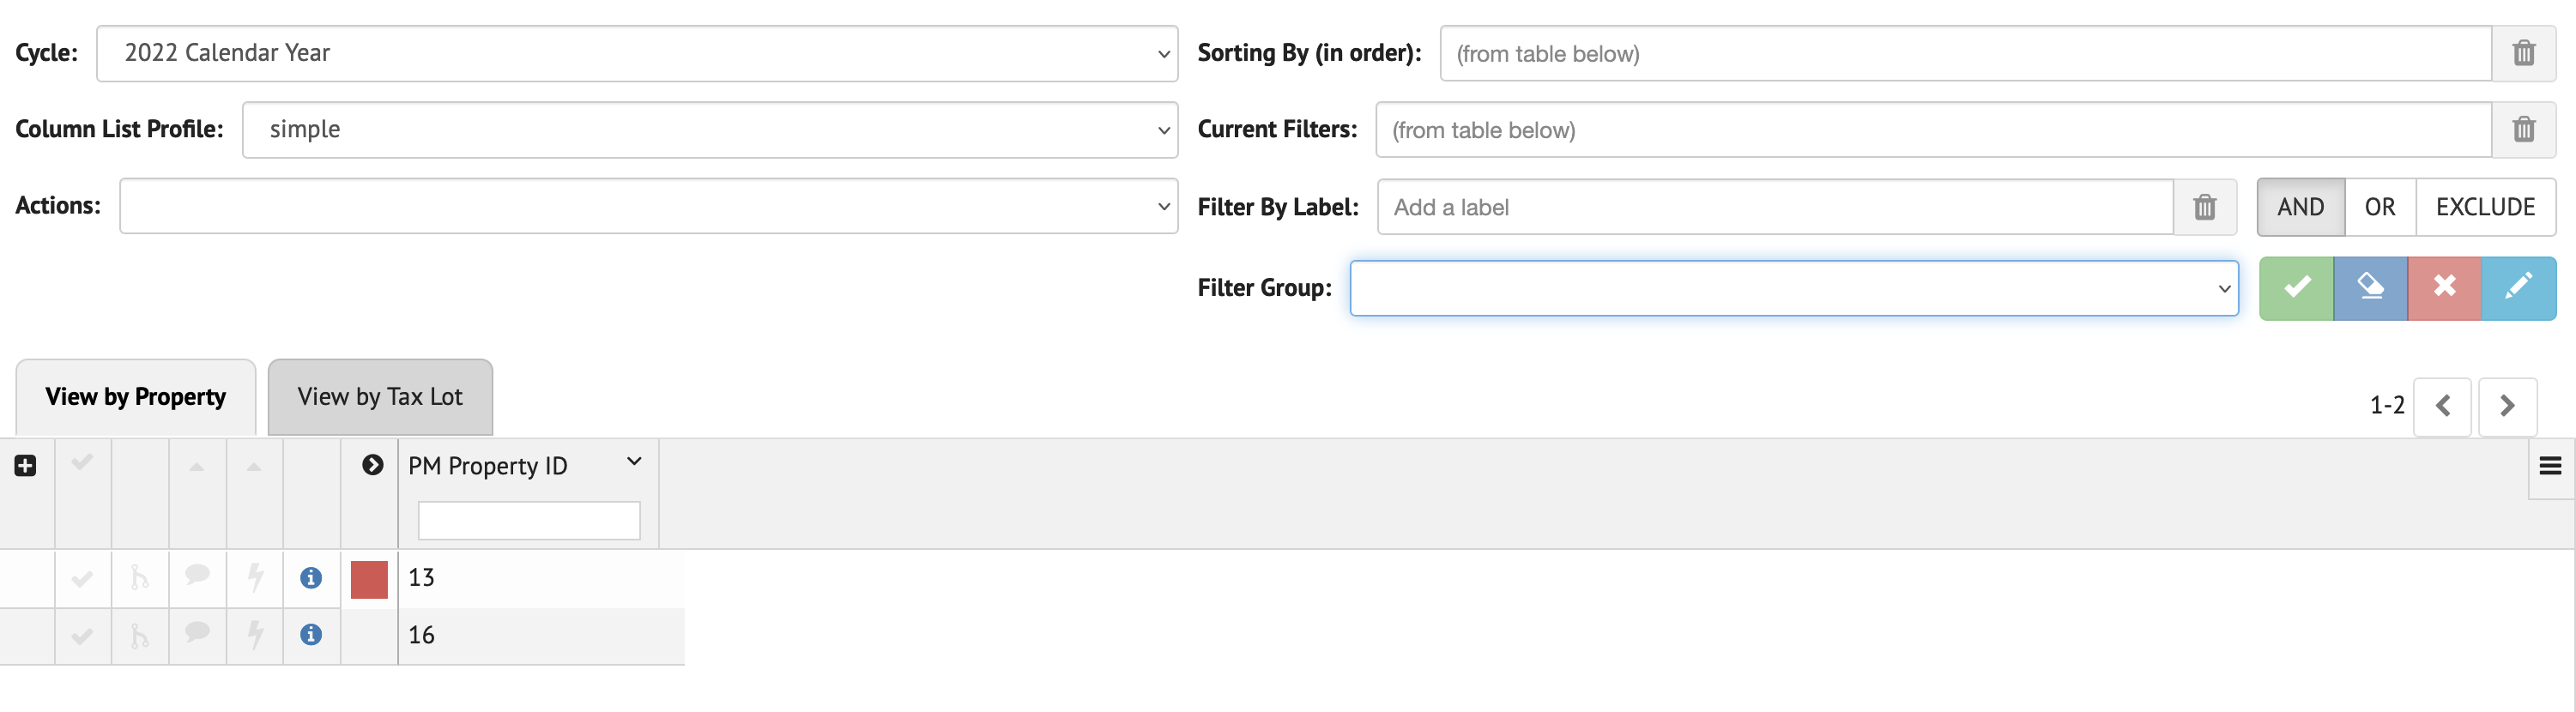Image resolution: width=2576 pixels, height=712 pixels.
Task: Switch to View by Tax Lot tab
Action: [380, 397]
